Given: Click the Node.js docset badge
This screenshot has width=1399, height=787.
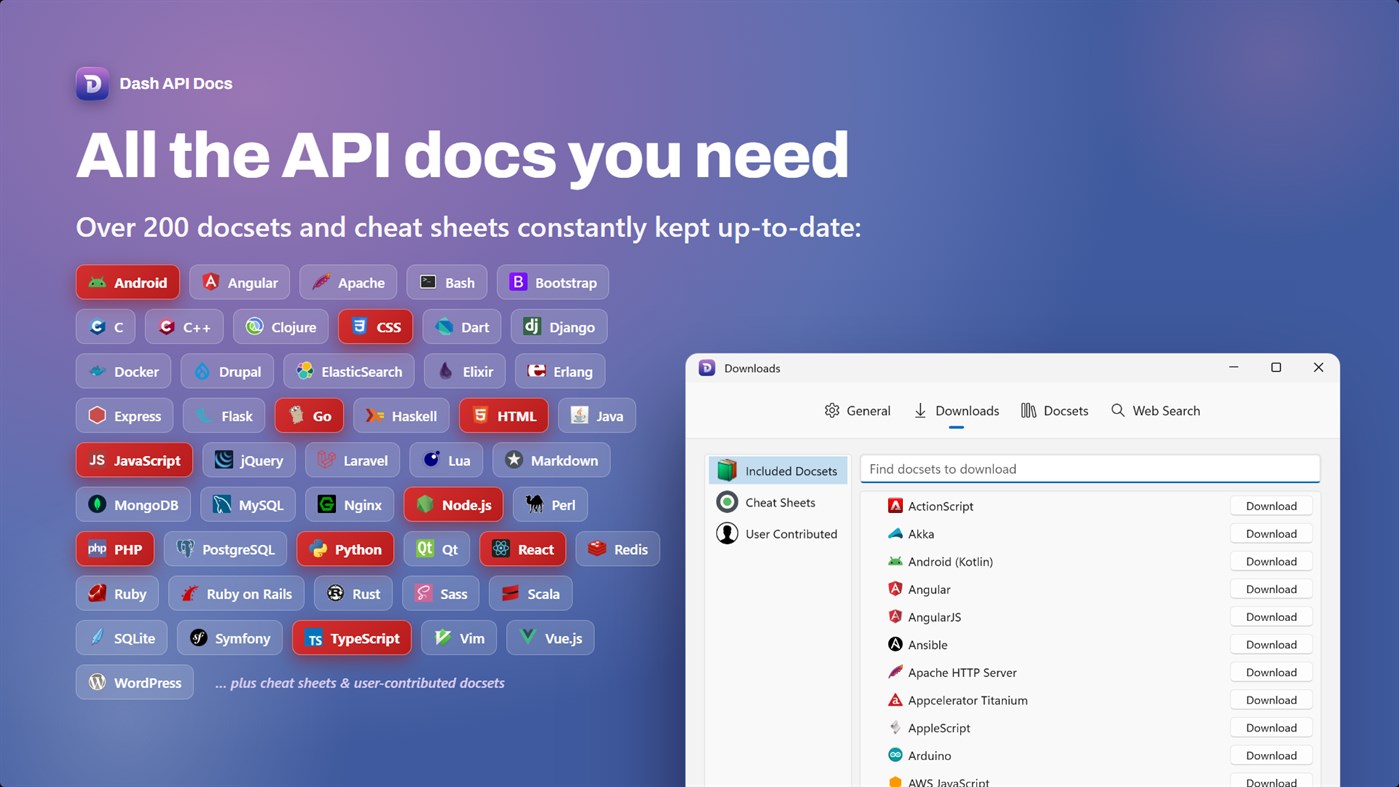Looking at the screenshot, I should click(454, 505).
